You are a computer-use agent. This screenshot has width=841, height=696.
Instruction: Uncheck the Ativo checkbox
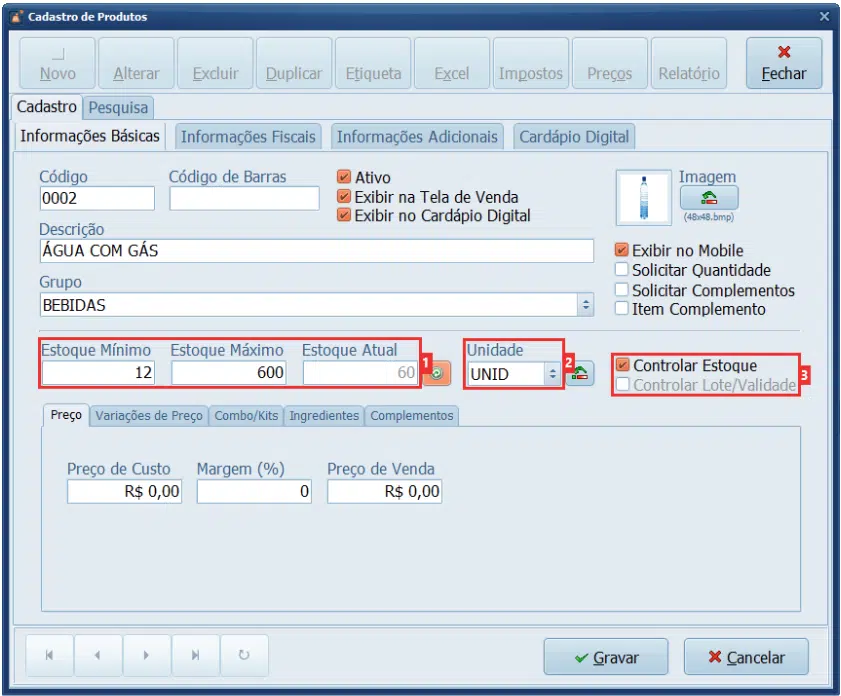(x=343, y=177)
